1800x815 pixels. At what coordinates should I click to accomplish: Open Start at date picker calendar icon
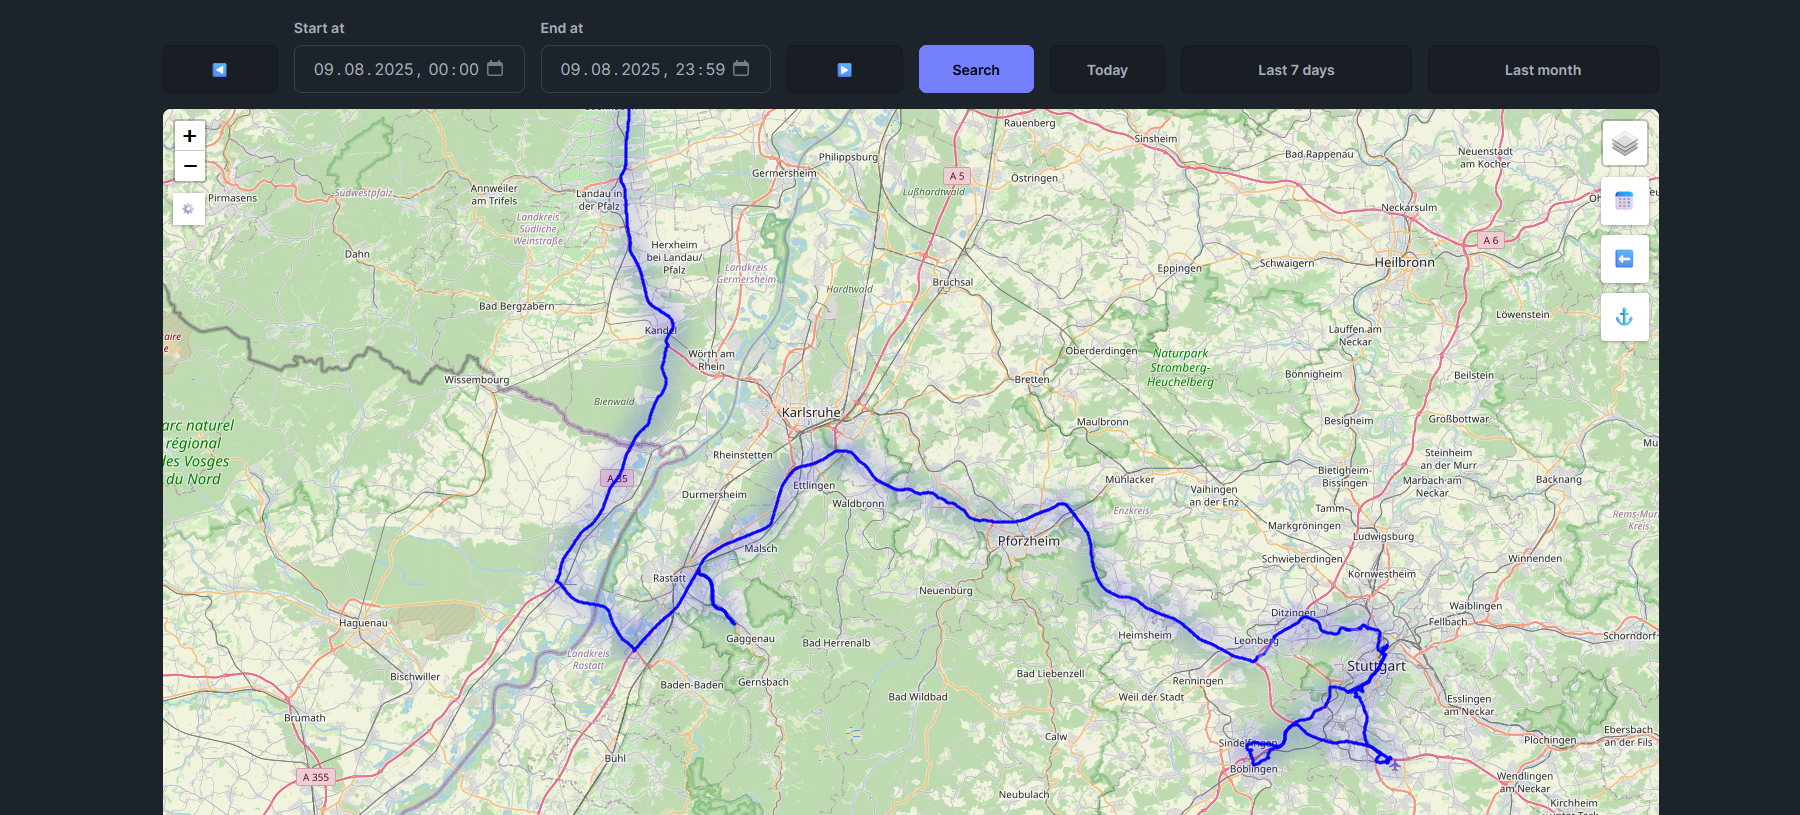495,68
